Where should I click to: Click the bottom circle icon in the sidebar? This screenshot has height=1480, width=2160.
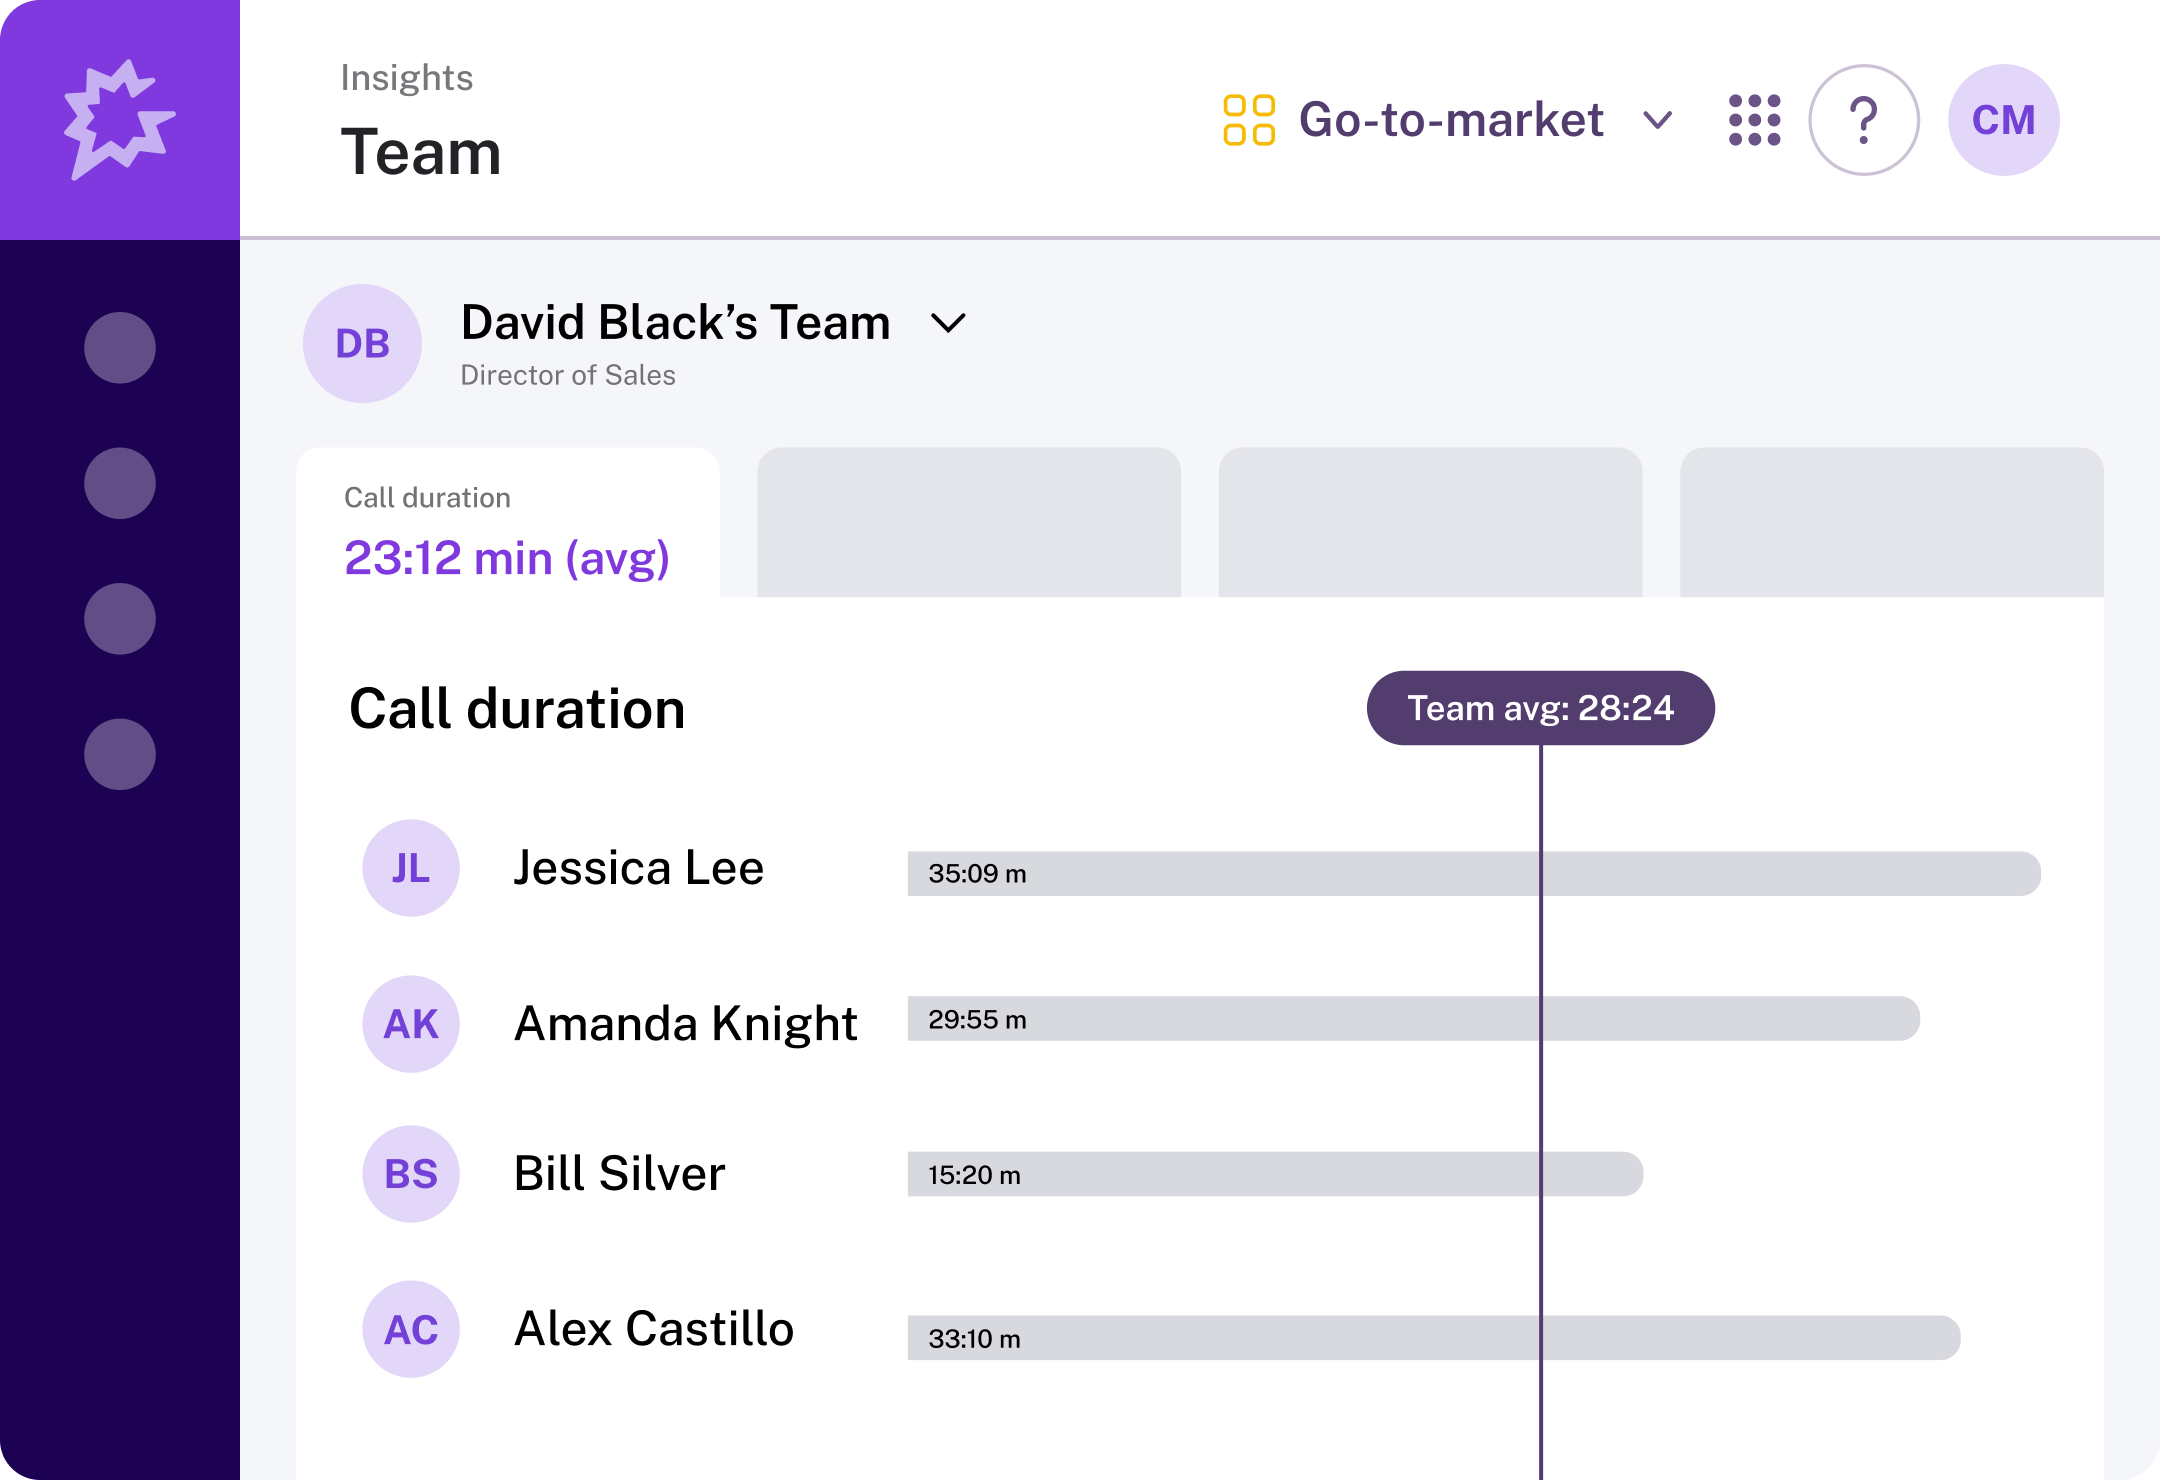120,755
